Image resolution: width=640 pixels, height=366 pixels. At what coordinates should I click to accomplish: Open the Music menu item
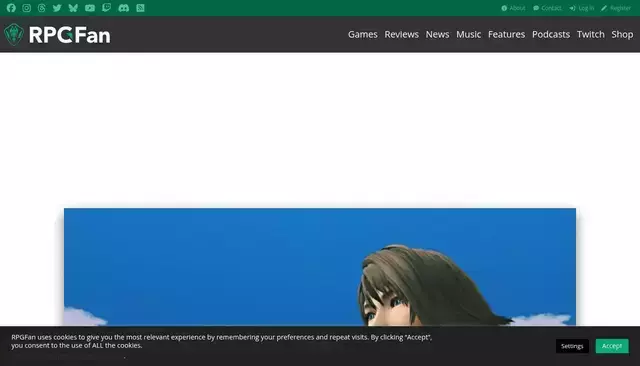469,34
